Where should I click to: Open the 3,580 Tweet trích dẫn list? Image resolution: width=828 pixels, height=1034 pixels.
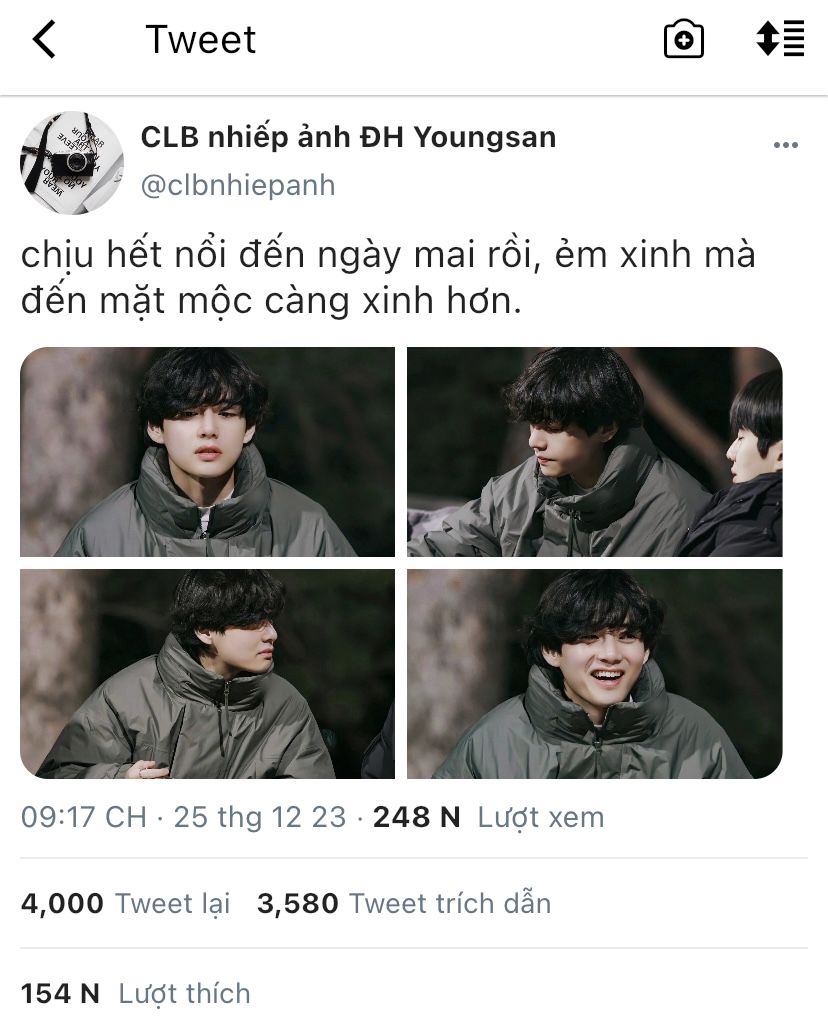tap(403, 903)
